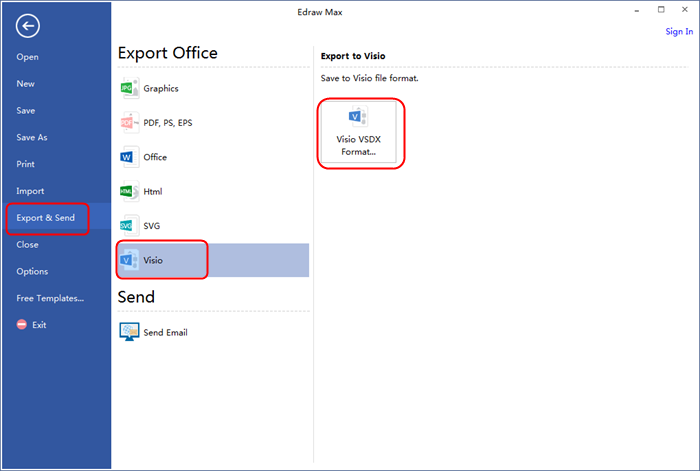The width and height of the screenshot is (700, 471).
Task: Select Save As in the sidebar
Action: (x=32, y=137)
